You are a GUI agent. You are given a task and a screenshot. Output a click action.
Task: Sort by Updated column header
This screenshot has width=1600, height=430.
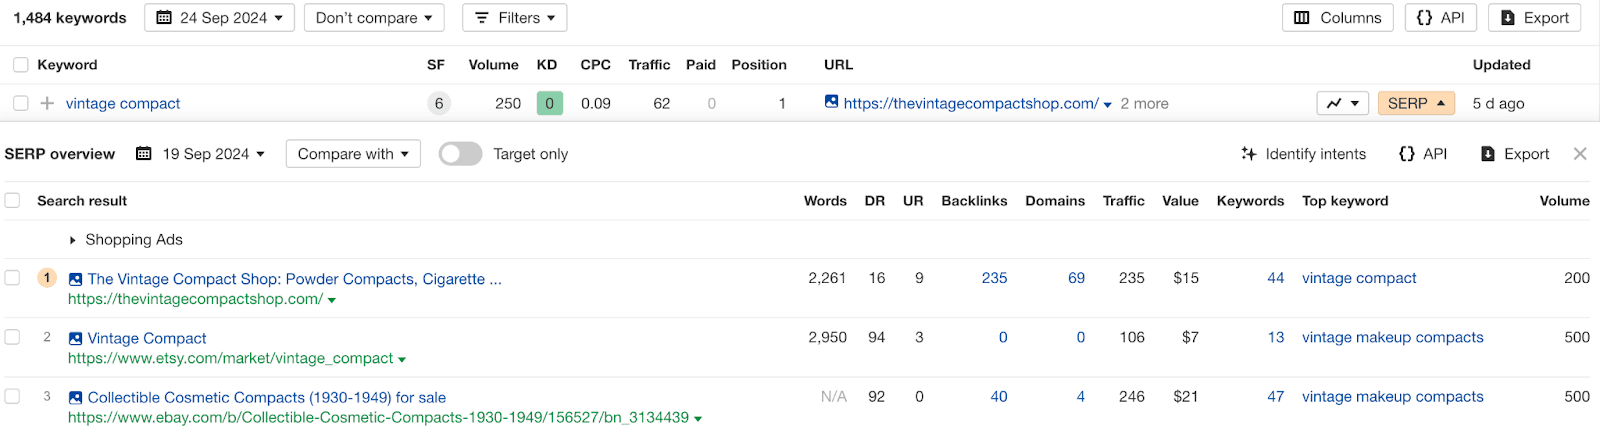click(1501, 65)
